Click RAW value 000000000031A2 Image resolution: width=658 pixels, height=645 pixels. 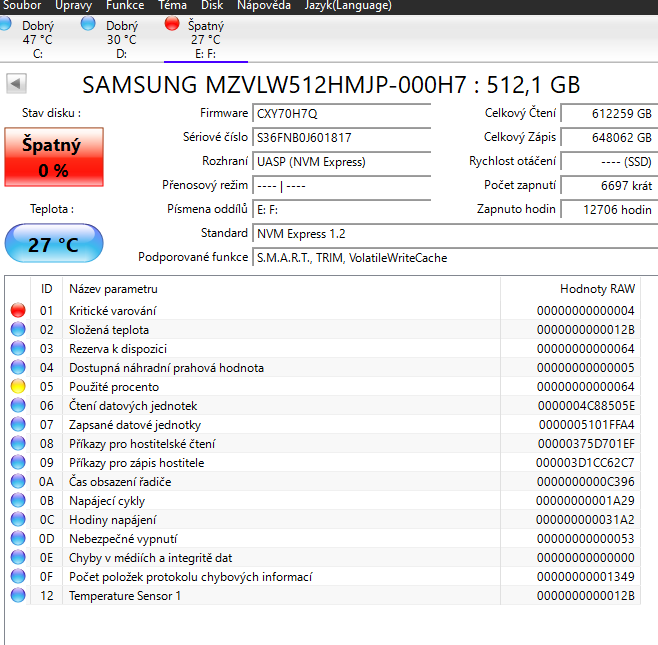point(585,520)
